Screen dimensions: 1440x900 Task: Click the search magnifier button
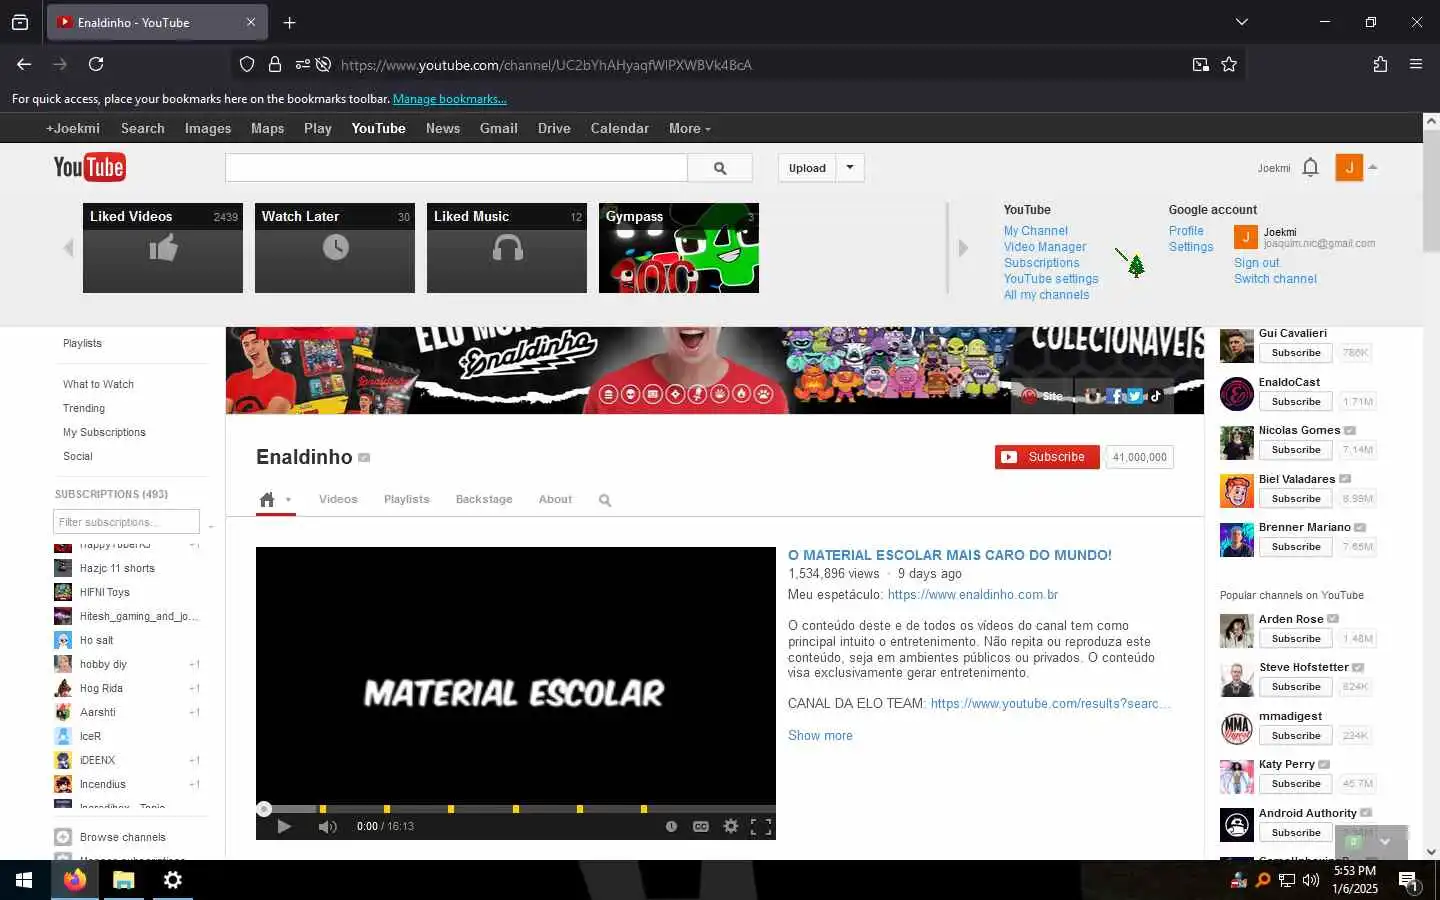720,168
